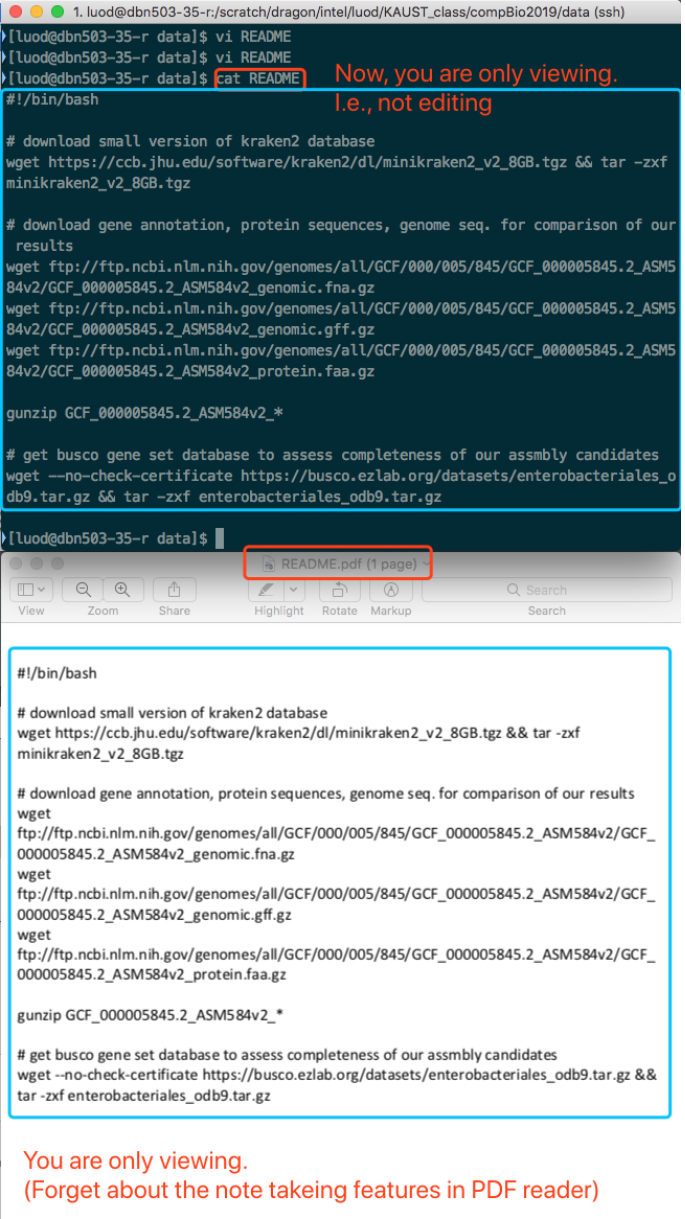Viewport: 685px width, 1219px height.
Task: Zoom out in the Preview toolbar
Action: pyautogui.click(x=84, y=590)
